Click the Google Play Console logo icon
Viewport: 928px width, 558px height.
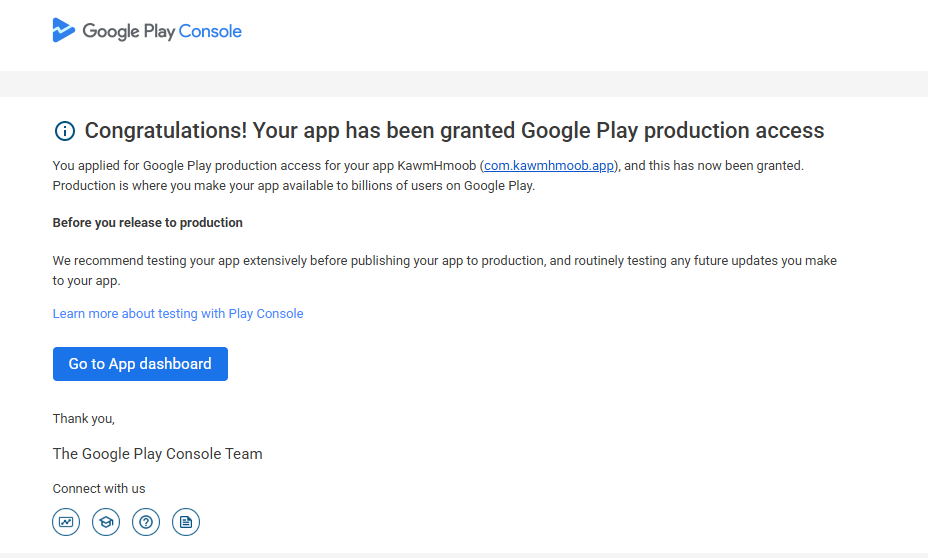64,30
